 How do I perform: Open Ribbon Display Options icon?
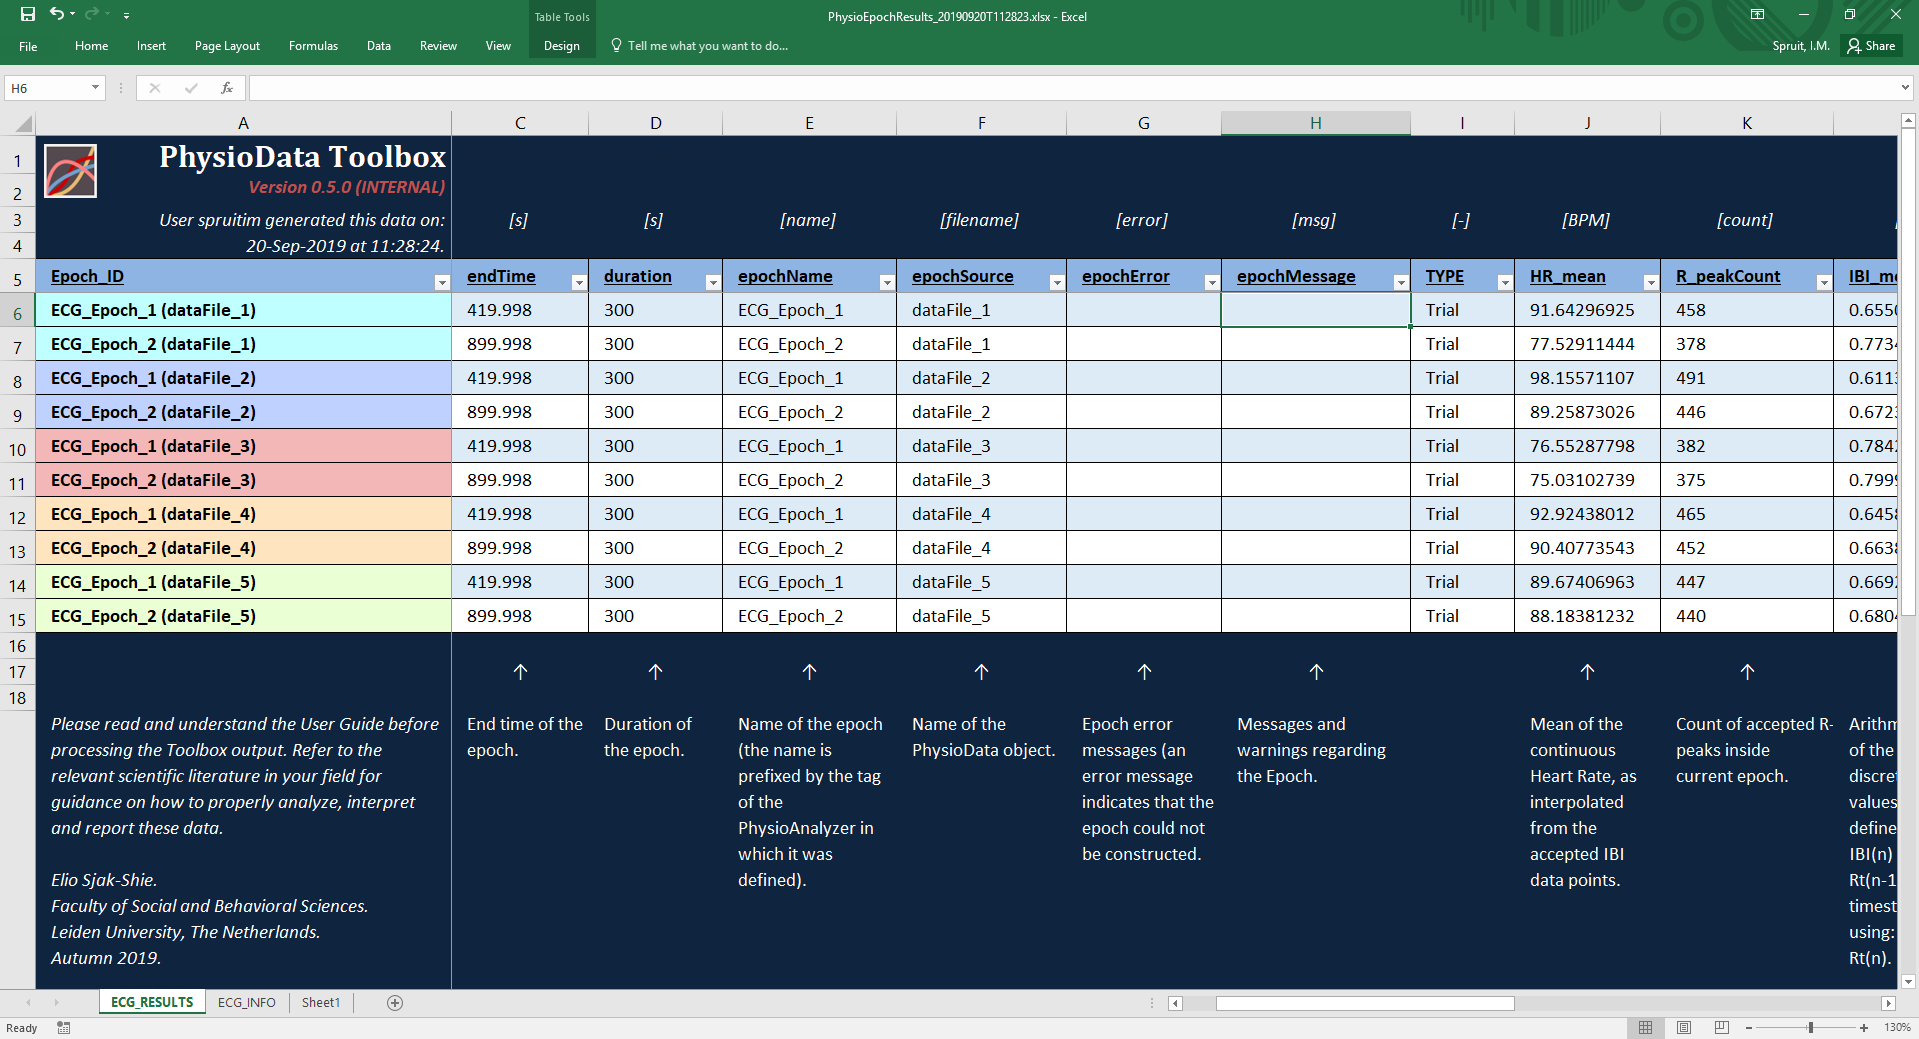[1757, 15]
